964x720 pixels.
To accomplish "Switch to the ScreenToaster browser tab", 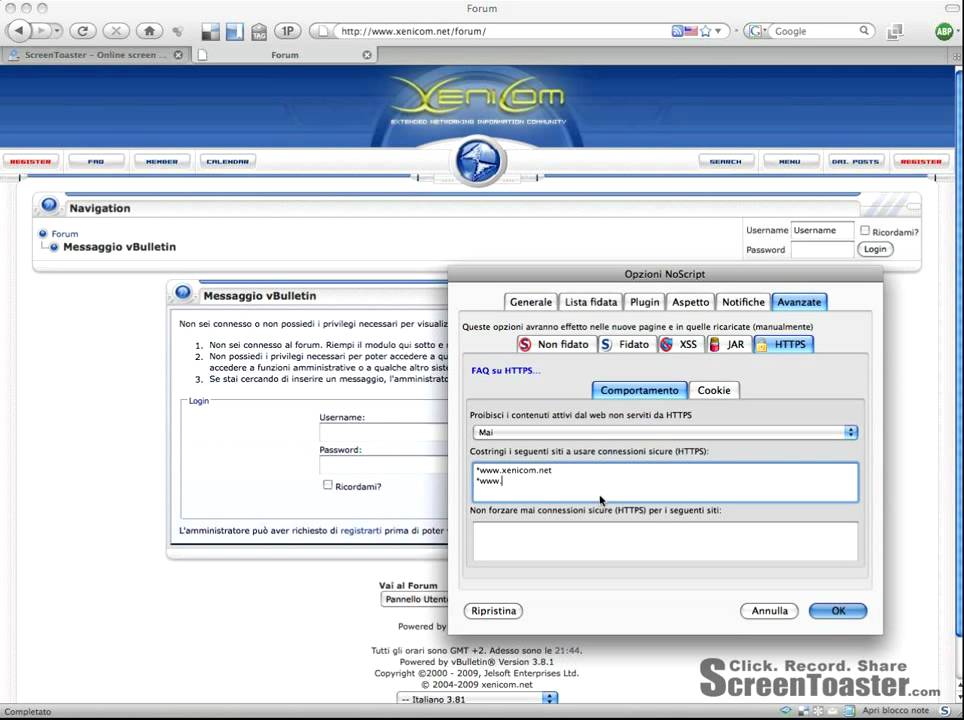I will [95, 55].
